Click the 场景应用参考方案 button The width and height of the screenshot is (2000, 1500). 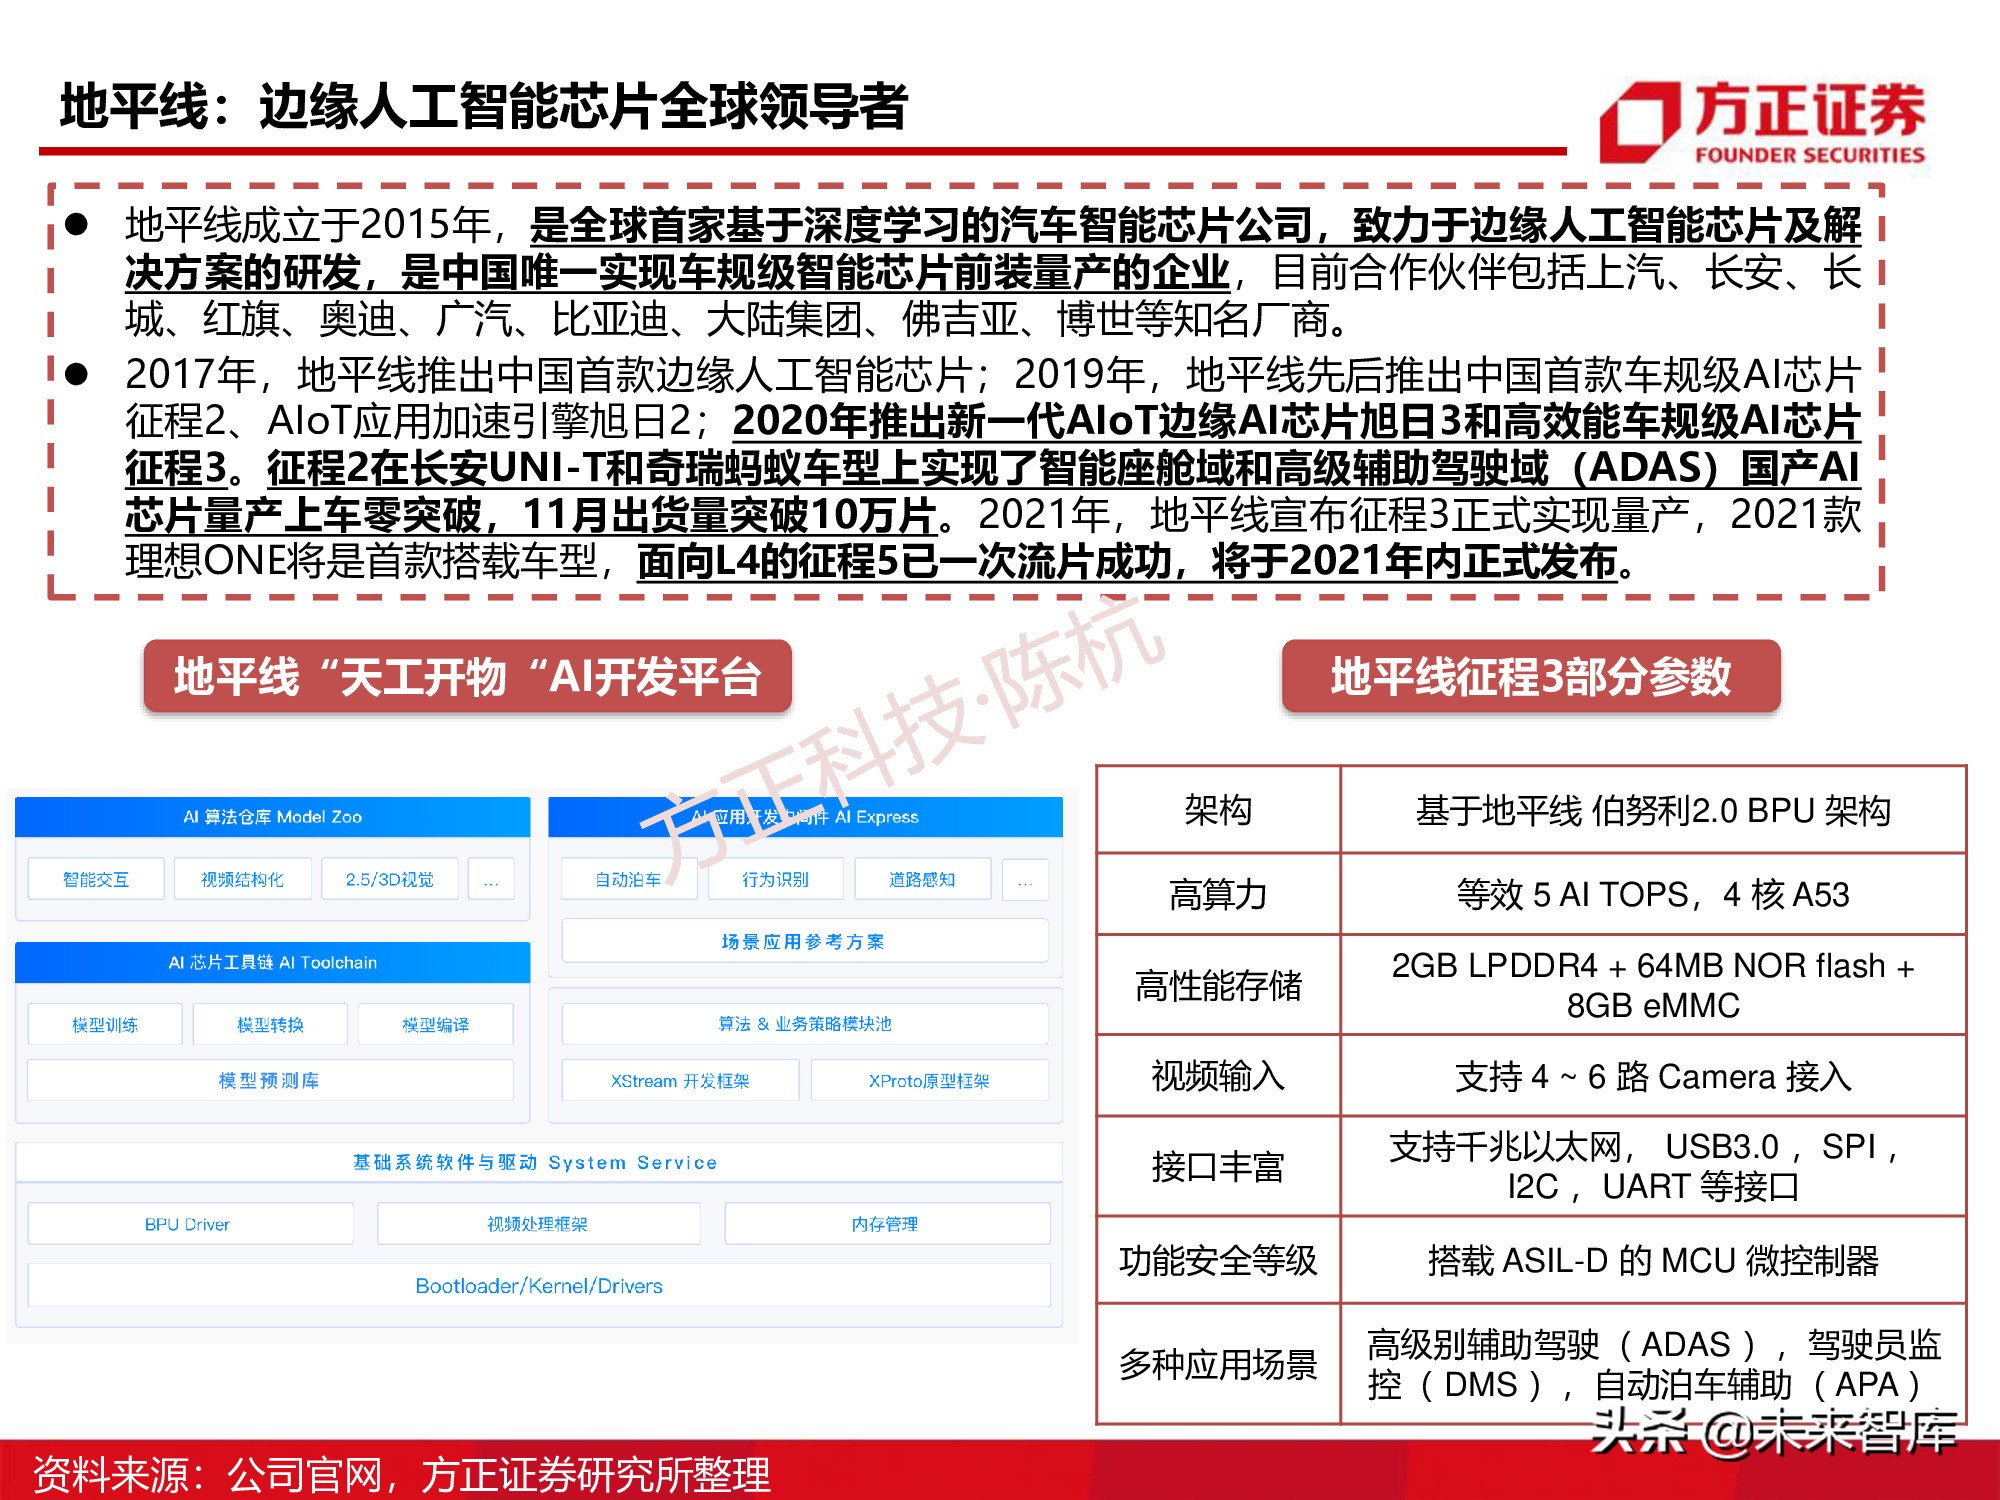[x=806, y=940]
